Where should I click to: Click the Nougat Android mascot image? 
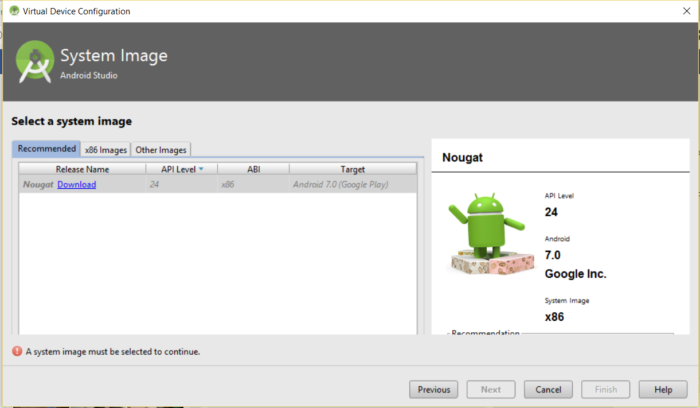click(491, 234)
